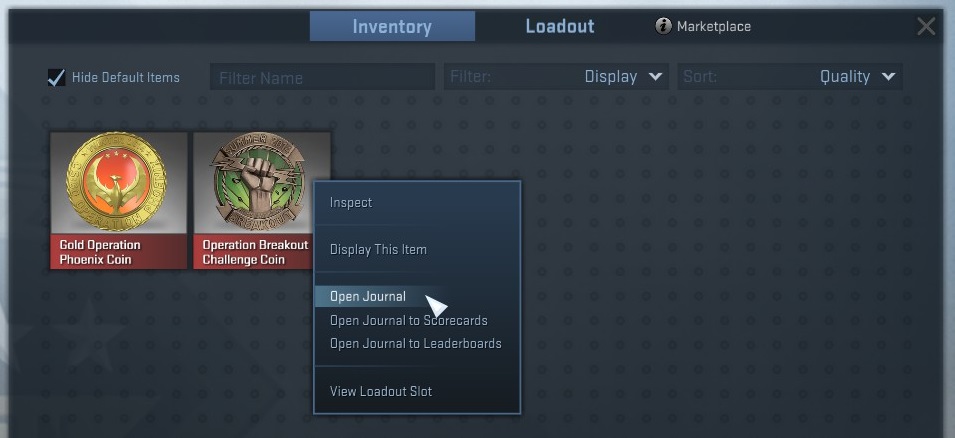Click the Display filter chevron arrow
The height and width of the screenshot is (438, 955).
[x=655, y=77]
